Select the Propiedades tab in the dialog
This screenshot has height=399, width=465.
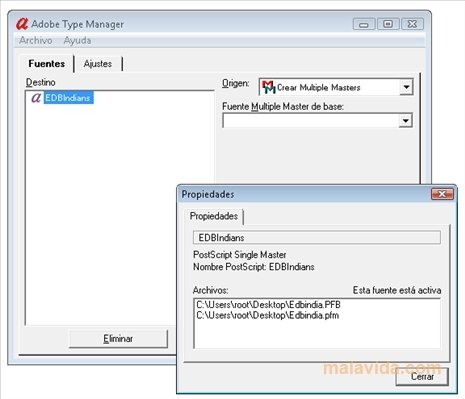pos(214,216)
